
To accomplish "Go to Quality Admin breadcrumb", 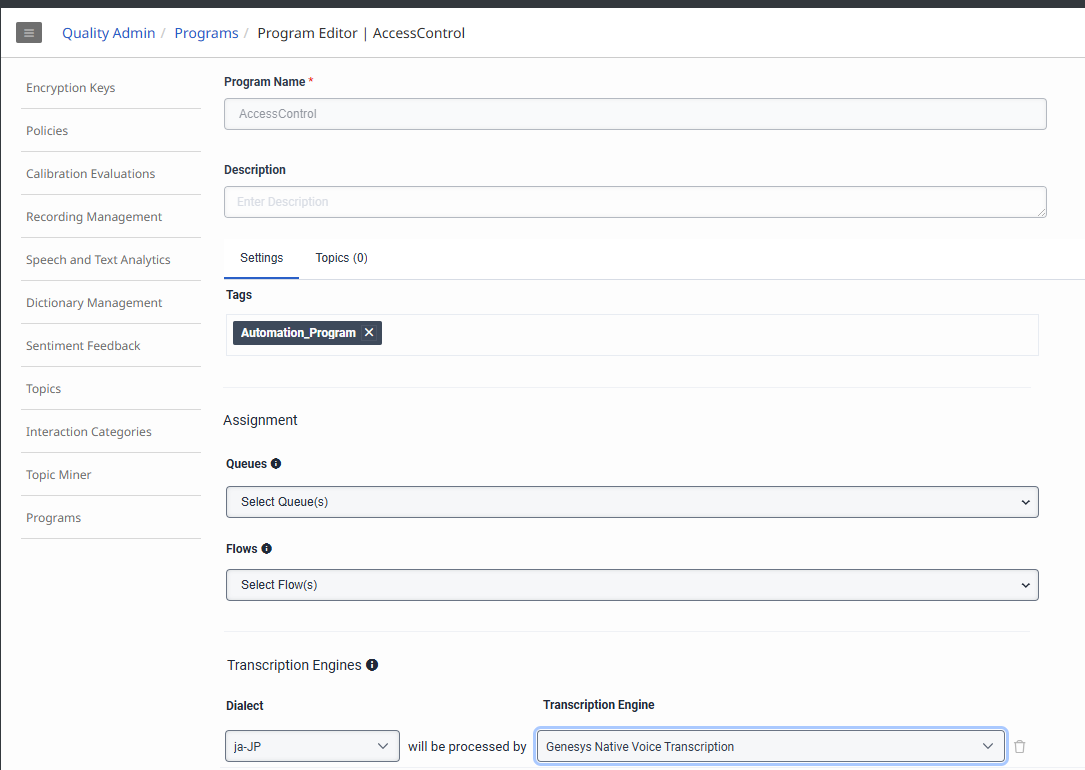I will [x=108, y=33].
